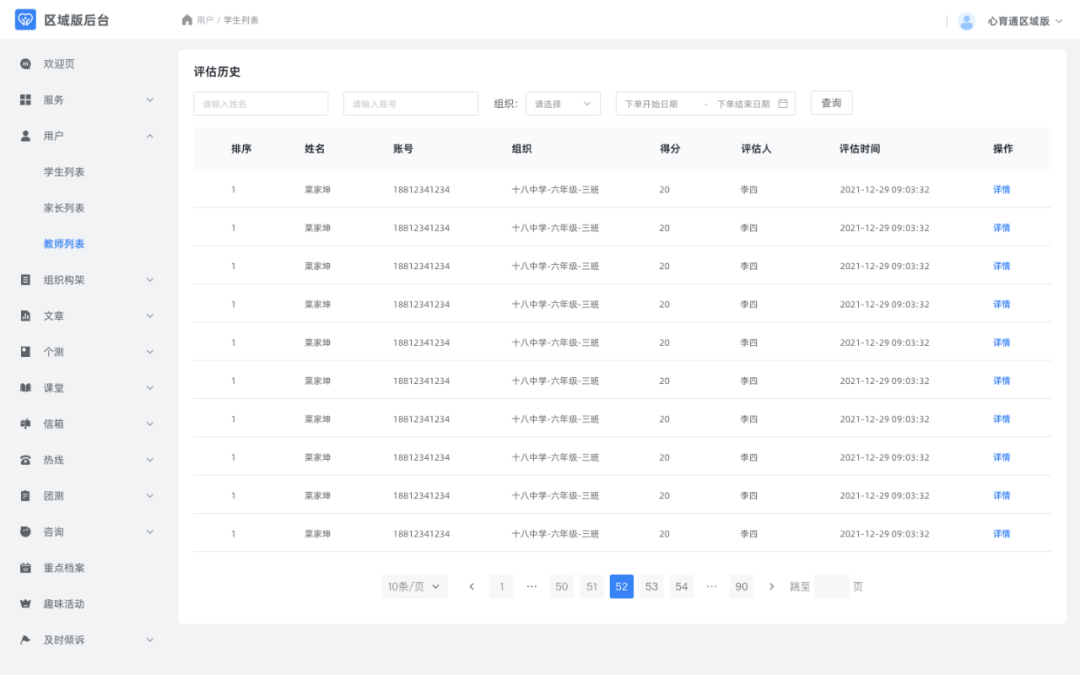Click the 服务 grid icon
Image resolution: width=1080 pixels, height=675 pixels.
(x=25, y=100)
